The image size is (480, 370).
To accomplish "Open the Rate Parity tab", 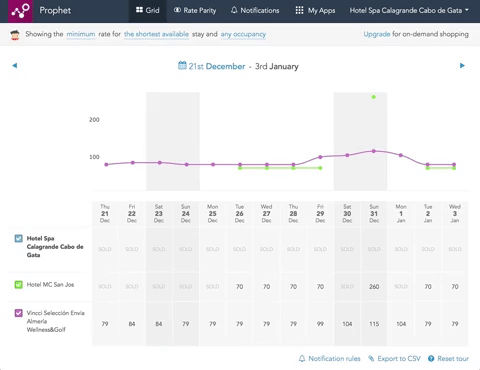I will (x=195, y=11).
